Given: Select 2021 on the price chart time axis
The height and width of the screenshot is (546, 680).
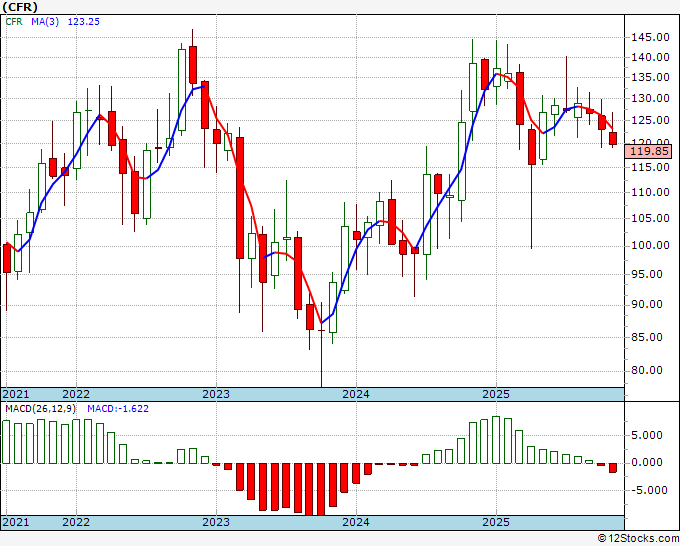Looking at the screenshot, I should pos(16,394).
